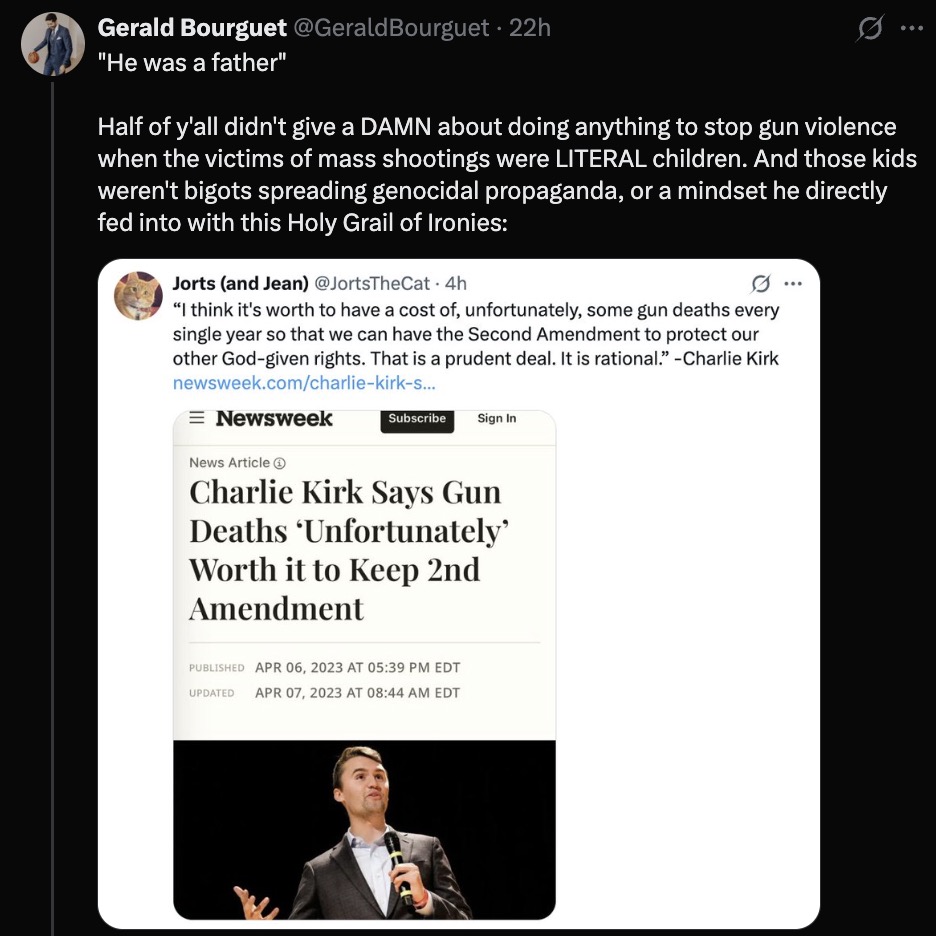The image size is (936, 936).
Task: Click the Charlie Kirk photo in the article
Action: pyautogui.click(x=363, y=830)
